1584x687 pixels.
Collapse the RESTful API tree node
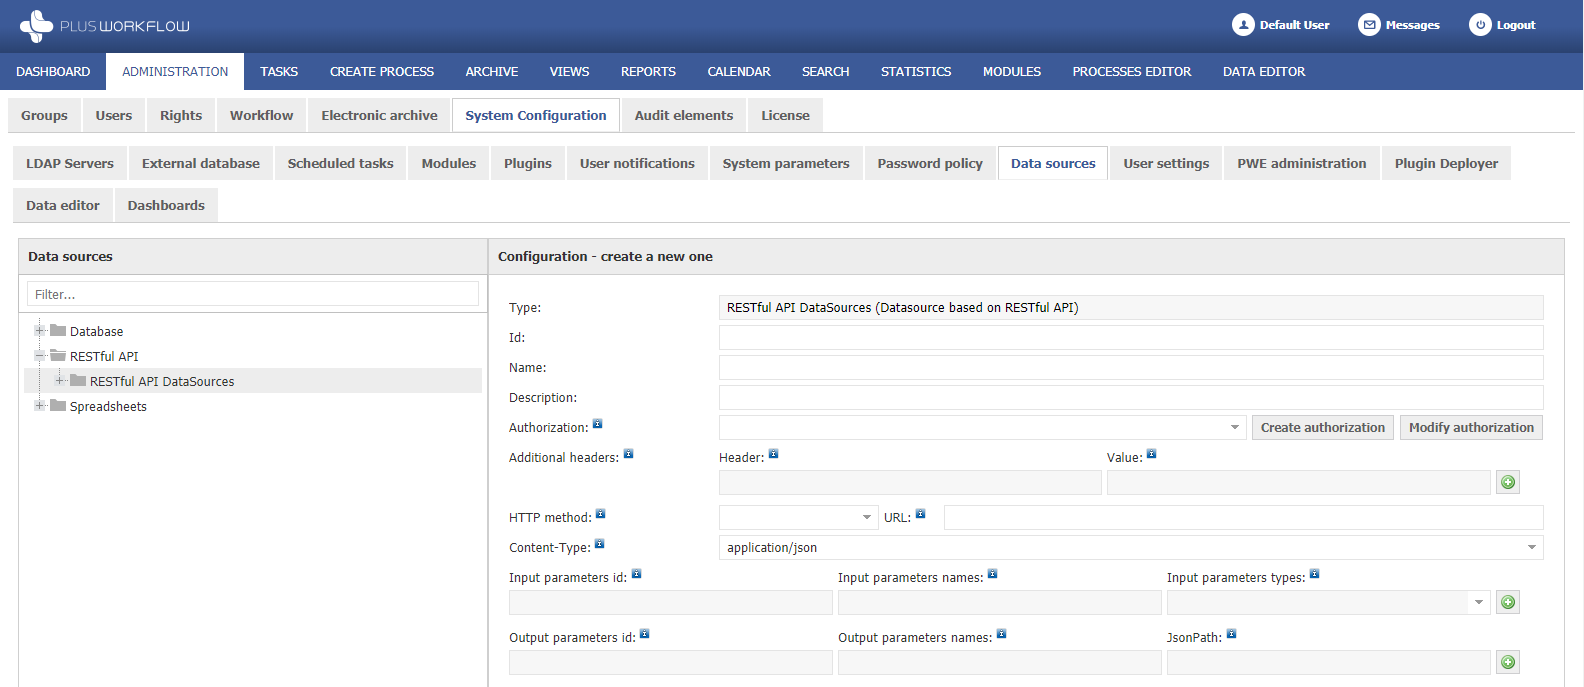coord(40,356)
